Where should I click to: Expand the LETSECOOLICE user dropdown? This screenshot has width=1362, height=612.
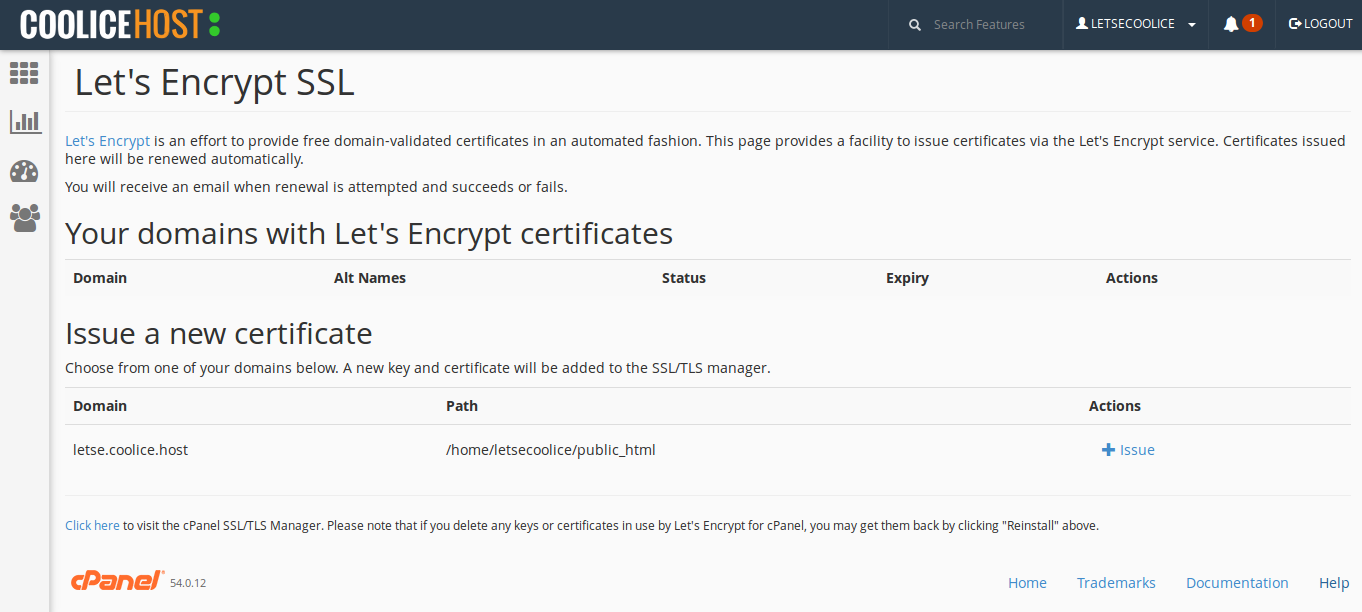point(1135,24)
